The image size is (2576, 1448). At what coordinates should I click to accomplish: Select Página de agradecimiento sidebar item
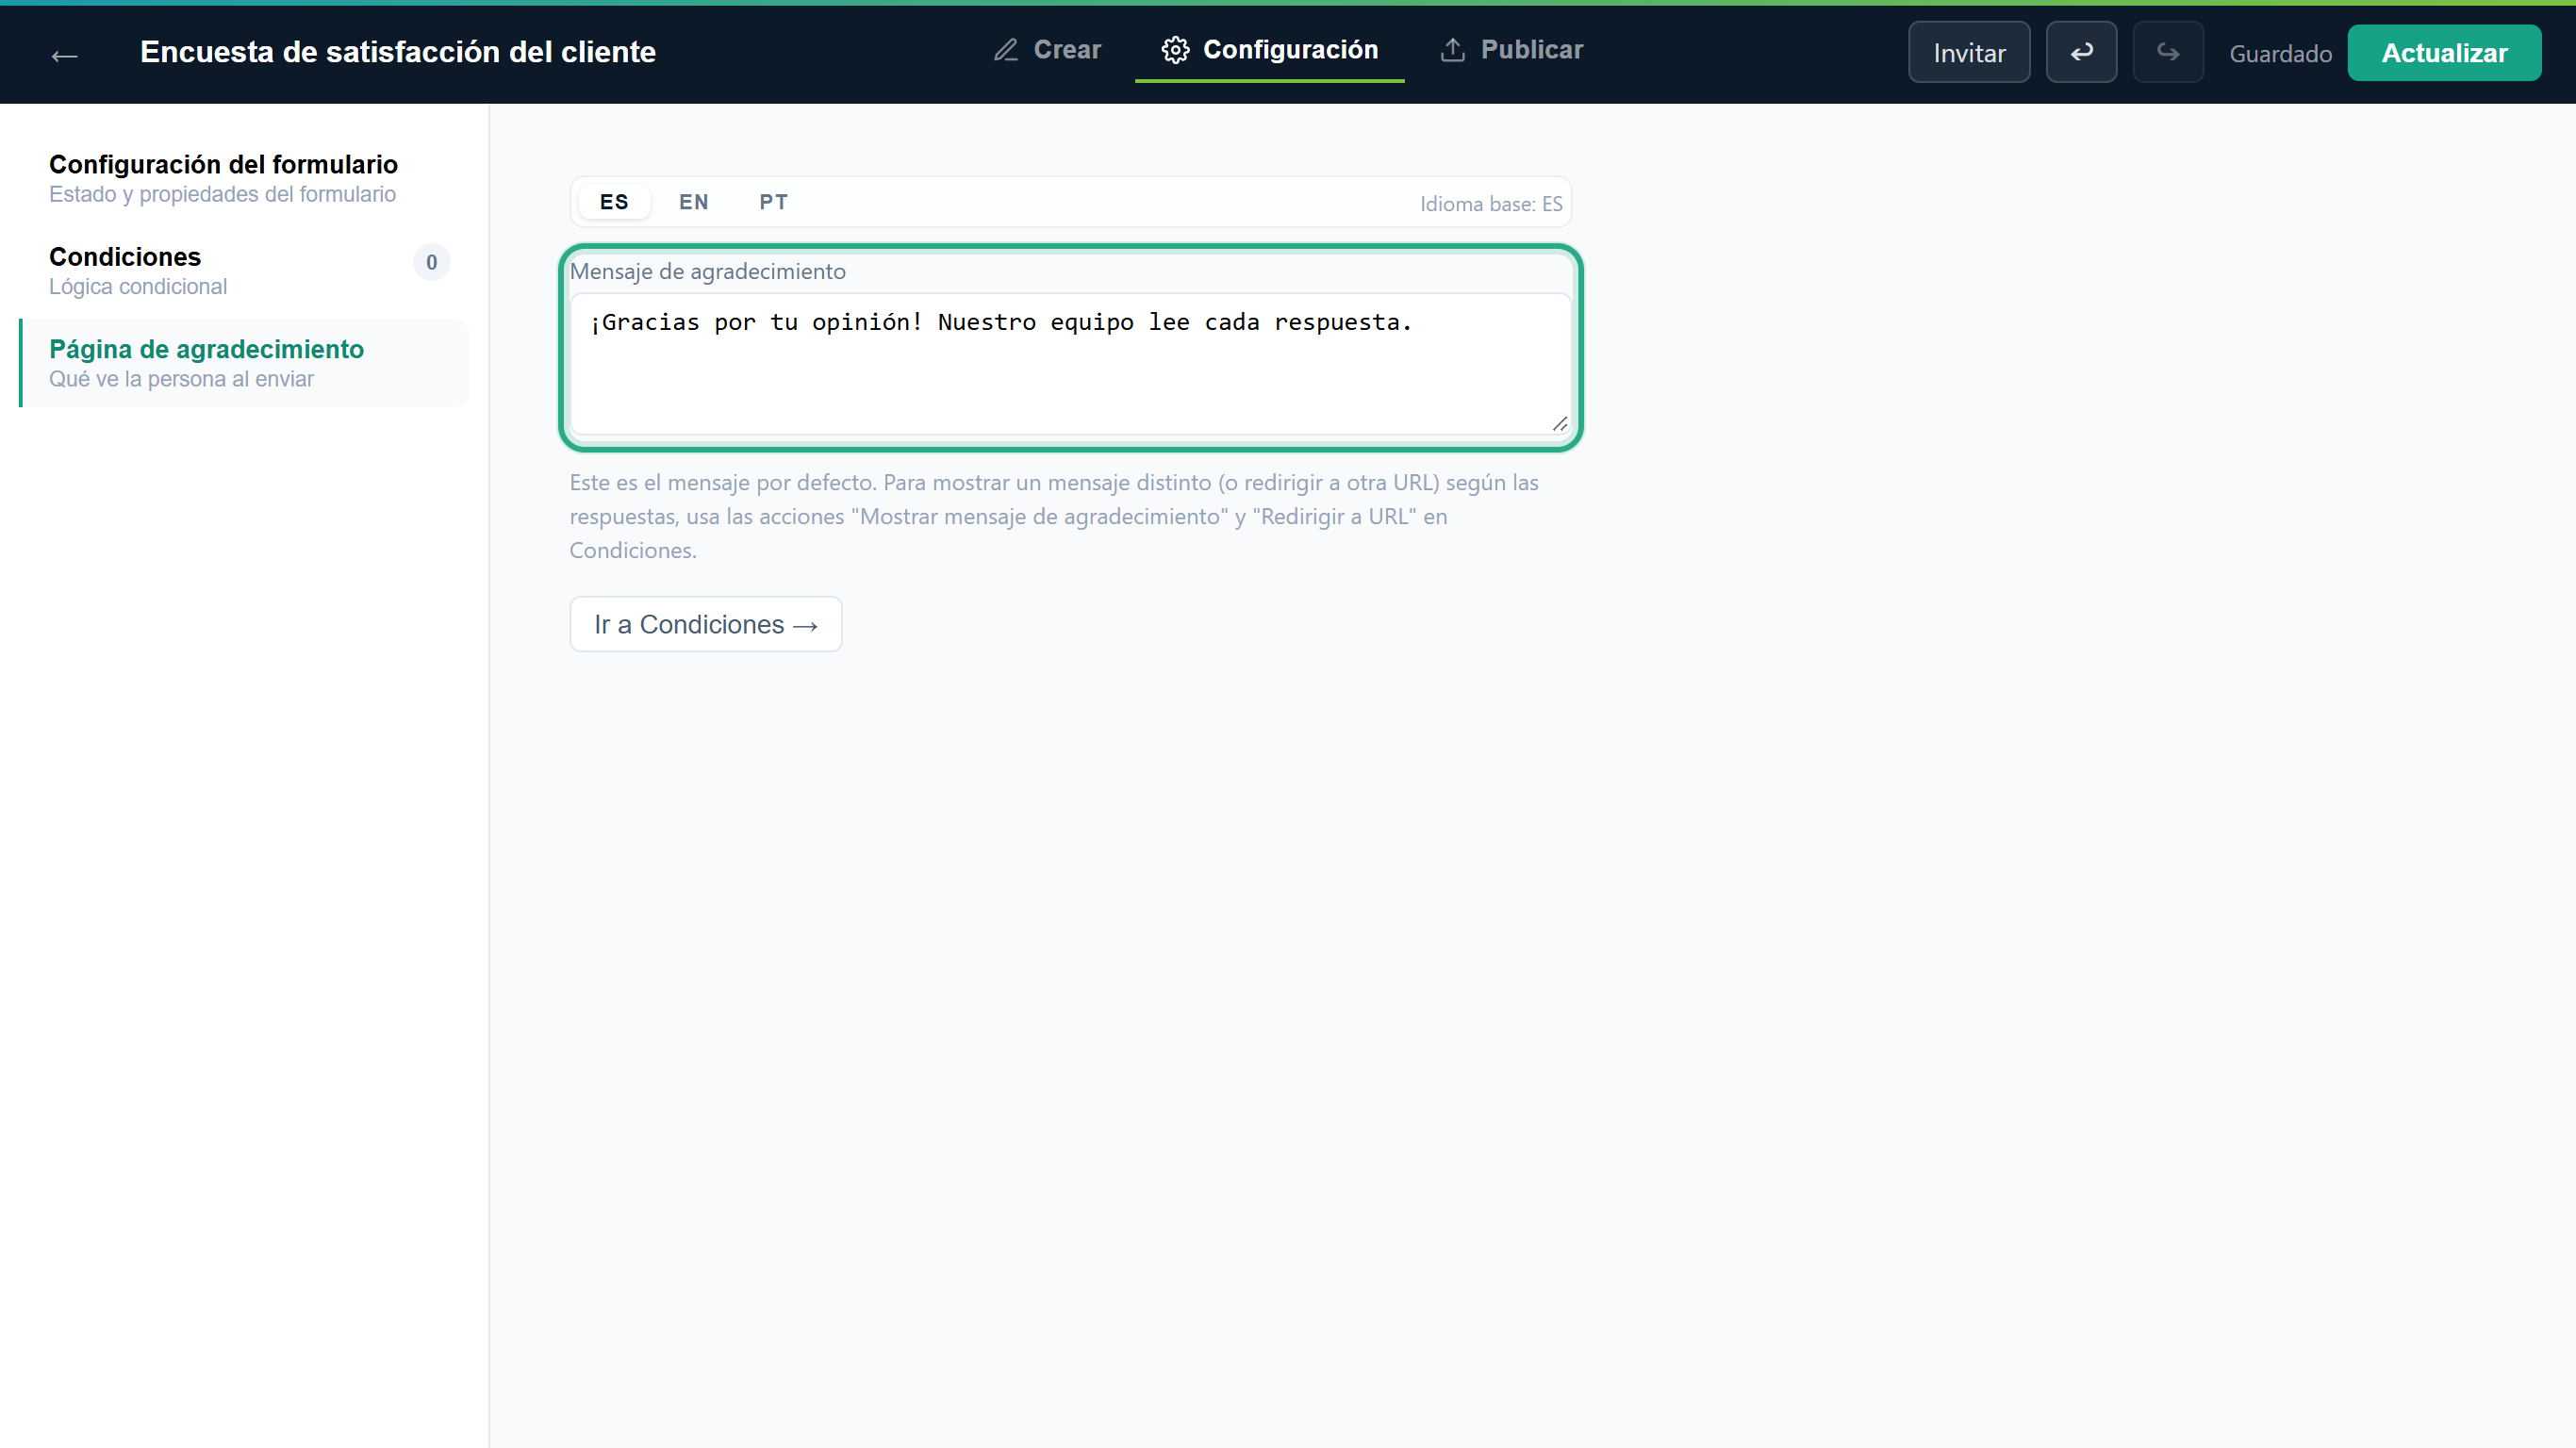(244, 363)
